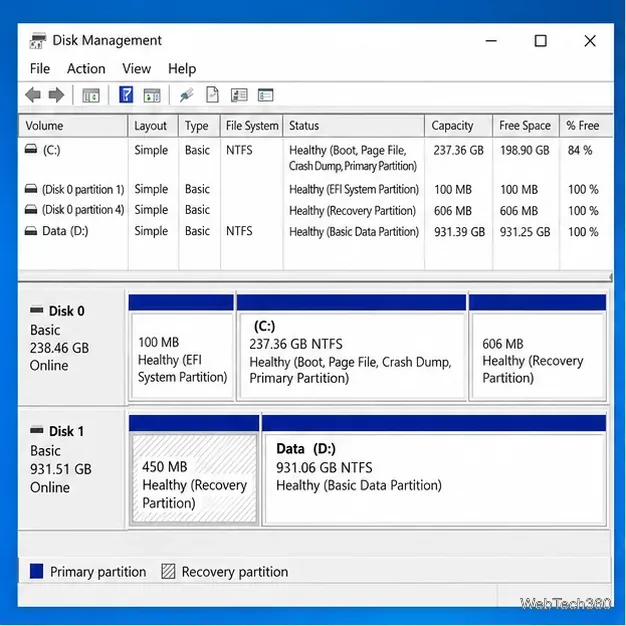The image size is (626, 626).
Task: Sort by the Type column header
Action: tap(199, 126)
